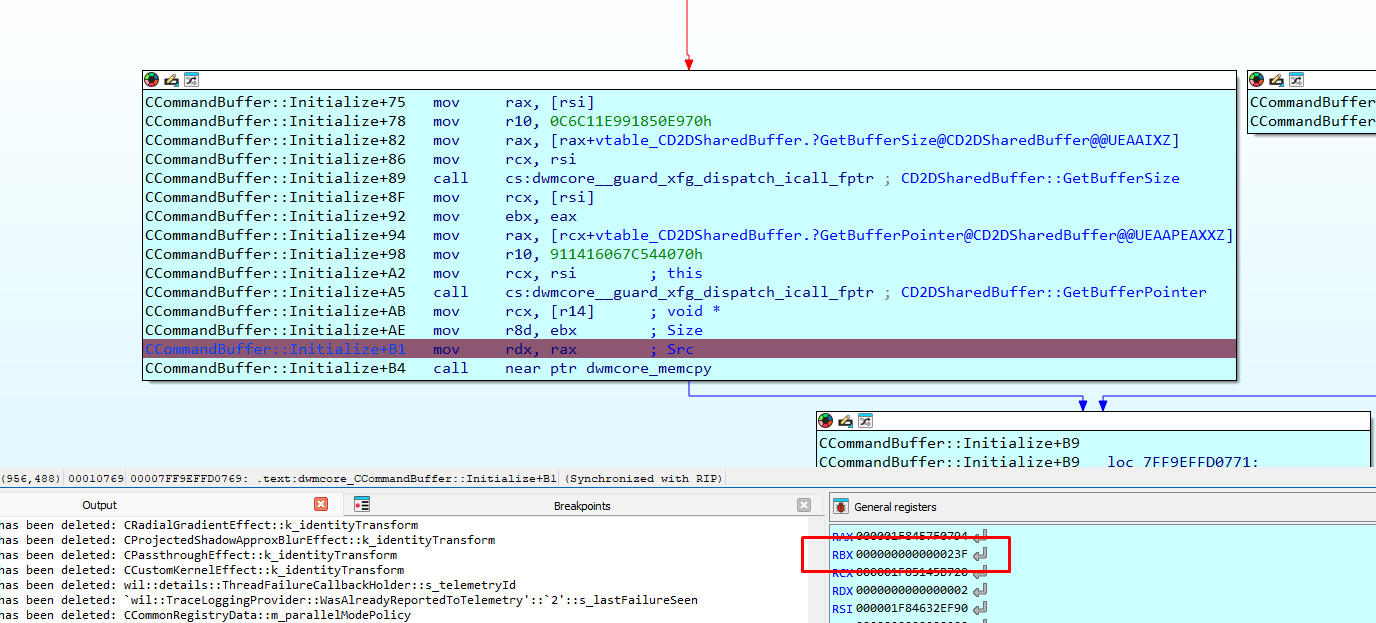1376x623 pixels.
Task: Click the RCX register name
Action: pyautogui.click(x=842, y=572)
